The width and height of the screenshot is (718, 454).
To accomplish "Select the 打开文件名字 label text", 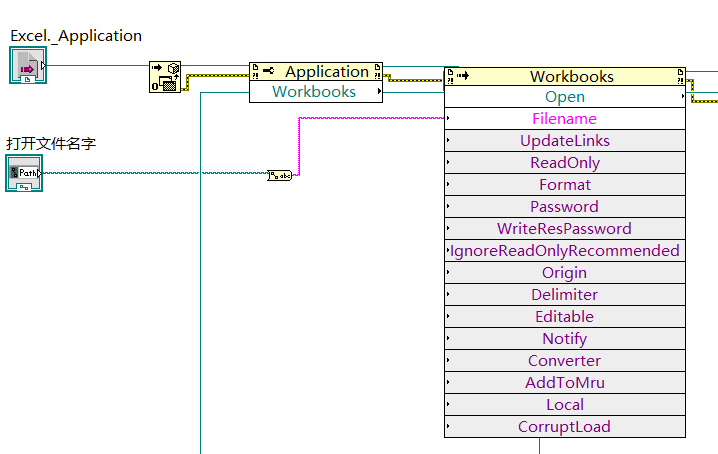I will pos(51,144).
